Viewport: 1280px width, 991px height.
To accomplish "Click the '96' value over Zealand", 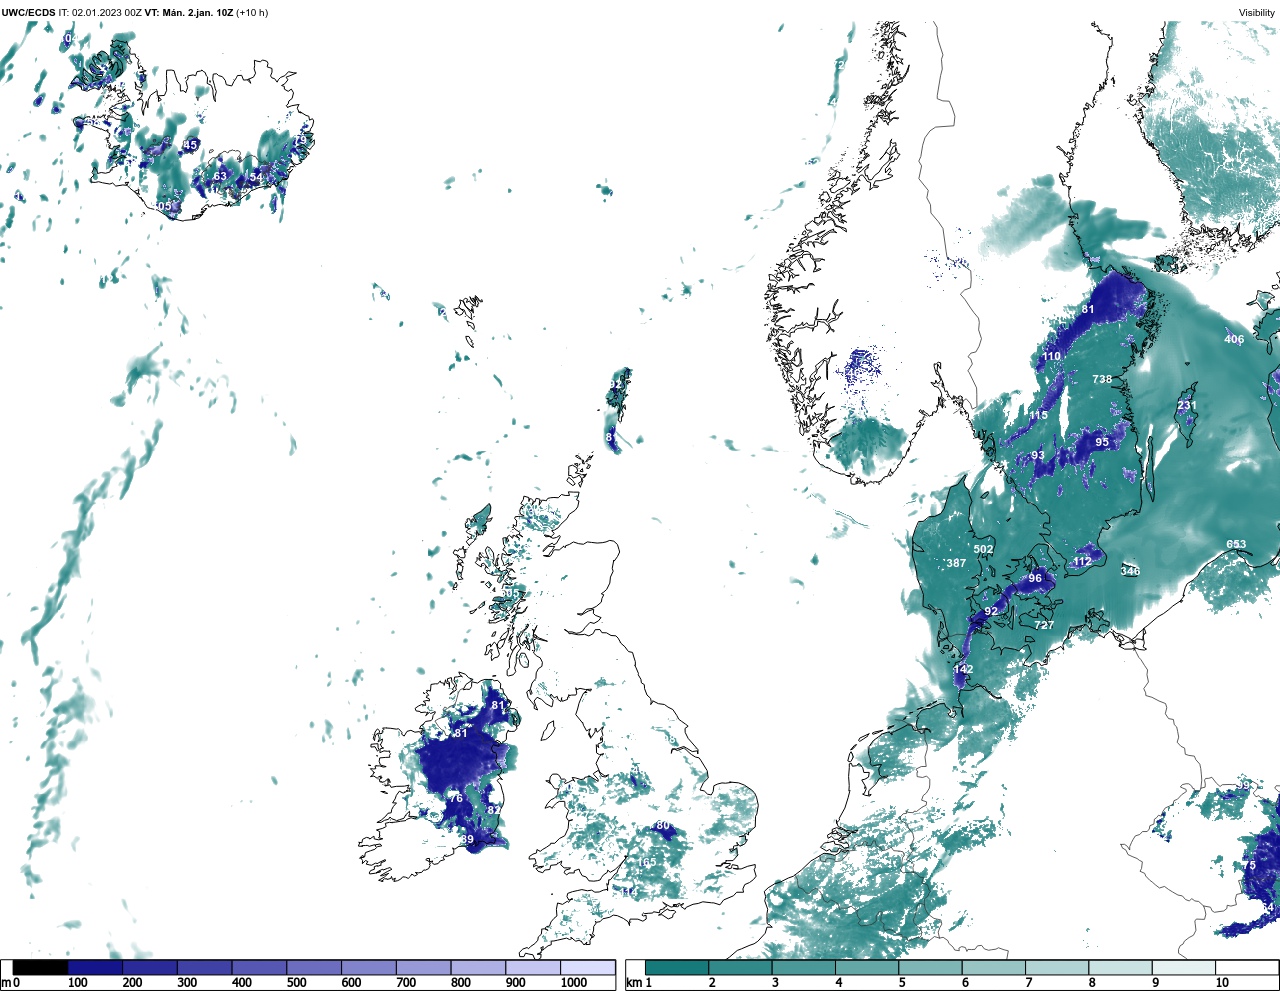I will [1035, 578].
